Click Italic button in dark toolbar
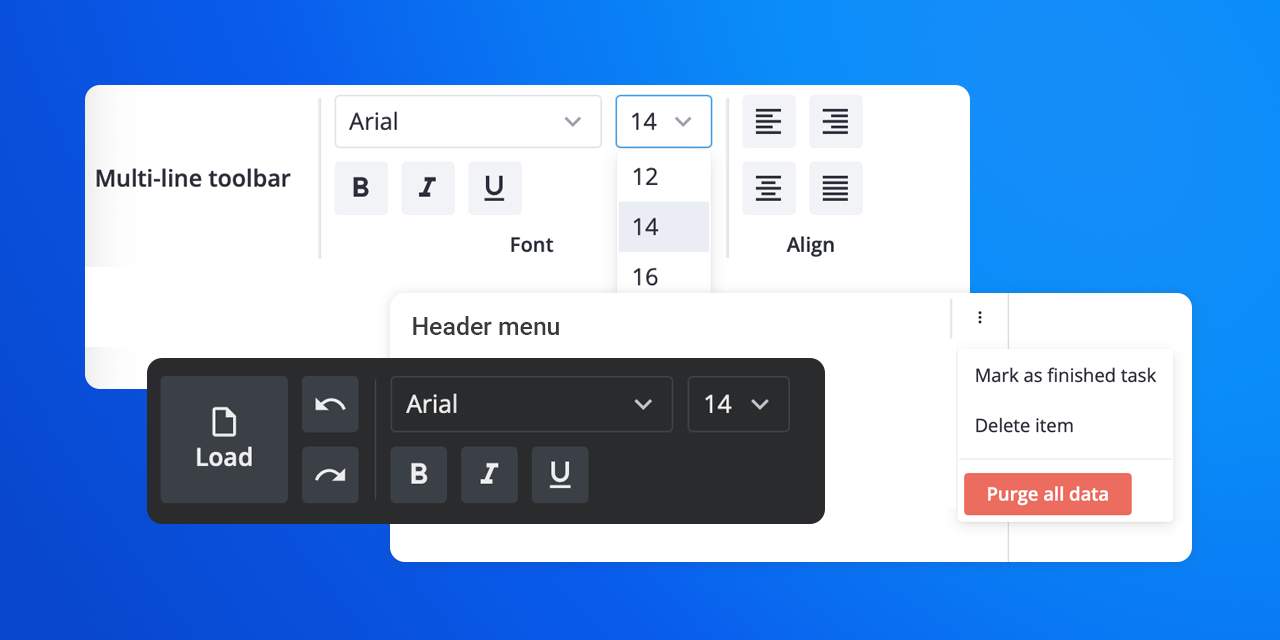This screenshot has width=1280, height=640. (x=489, y=475)
